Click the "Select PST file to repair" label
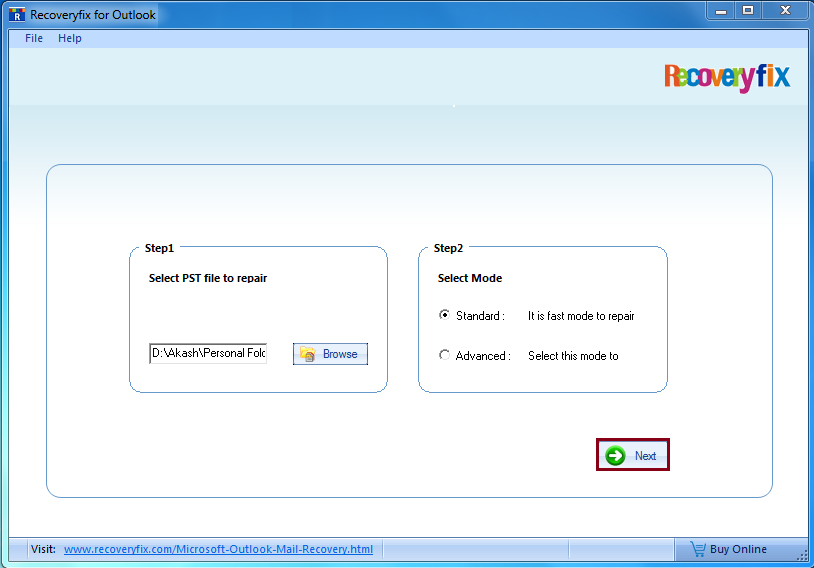This screenshot has width=814, height=568. [x=208, y=278]
